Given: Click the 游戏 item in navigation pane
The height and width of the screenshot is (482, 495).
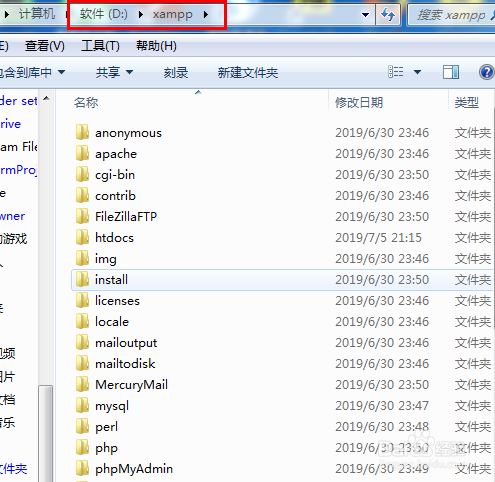Looking at the screenshot, I should (13, 239).
